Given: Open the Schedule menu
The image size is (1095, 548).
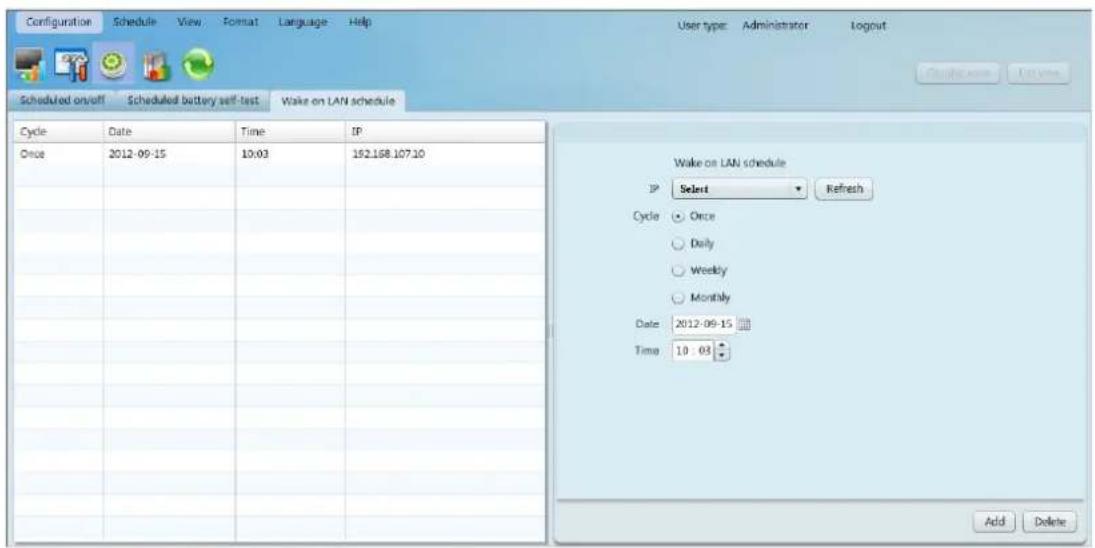Looking at the screenshot, I should click(x=135, y=22).
